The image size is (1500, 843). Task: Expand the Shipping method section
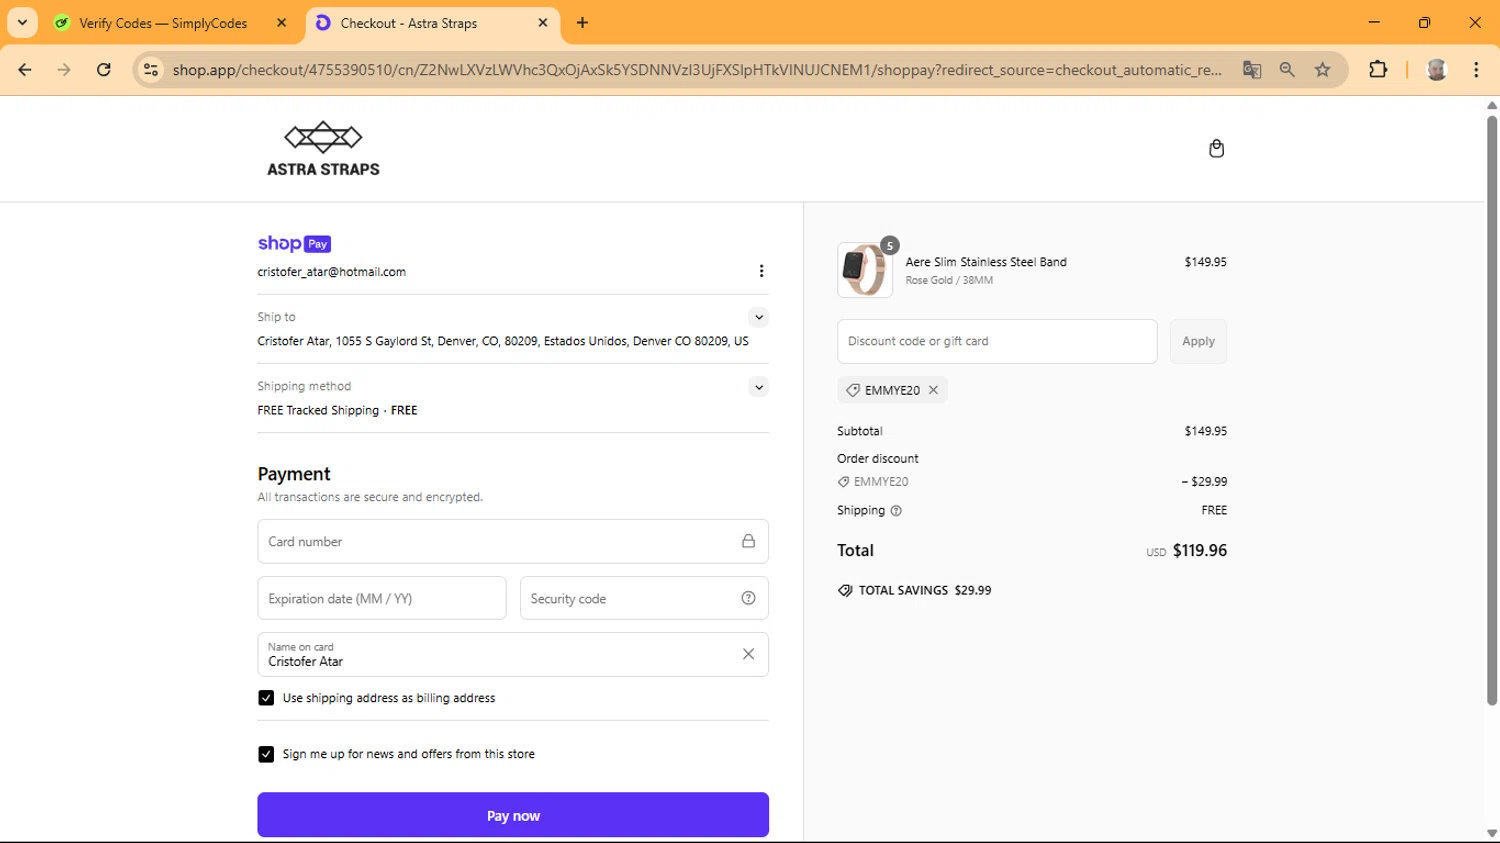[x=759, y=387]
